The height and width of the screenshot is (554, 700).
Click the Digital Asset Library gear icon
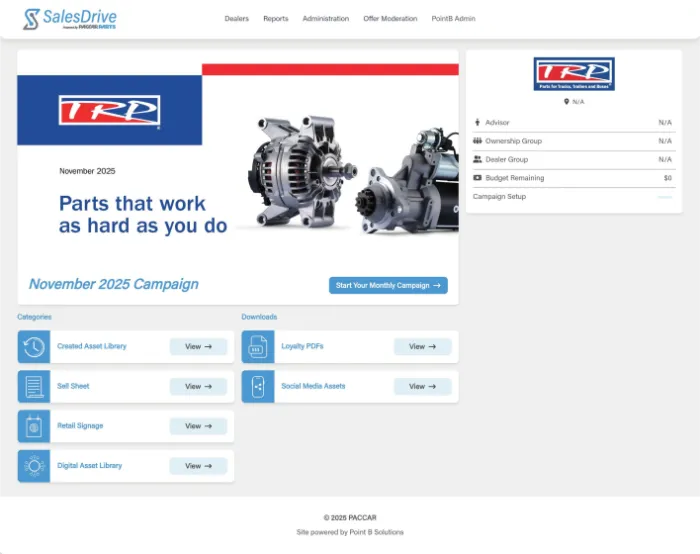(x=34, y=466)
